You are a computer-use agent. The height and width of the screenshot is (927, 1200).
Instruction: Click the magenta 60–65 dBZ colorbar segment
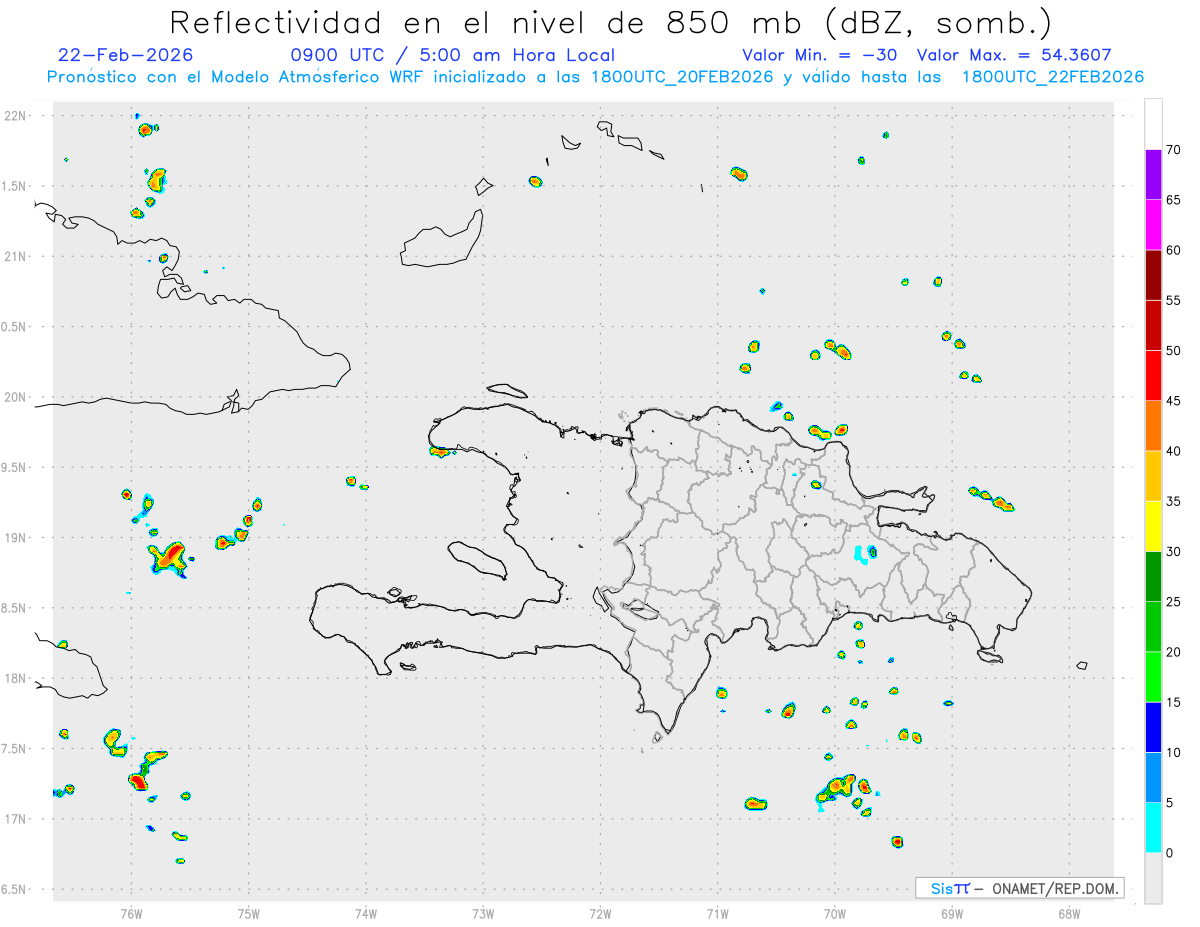tap(1153, 225)
